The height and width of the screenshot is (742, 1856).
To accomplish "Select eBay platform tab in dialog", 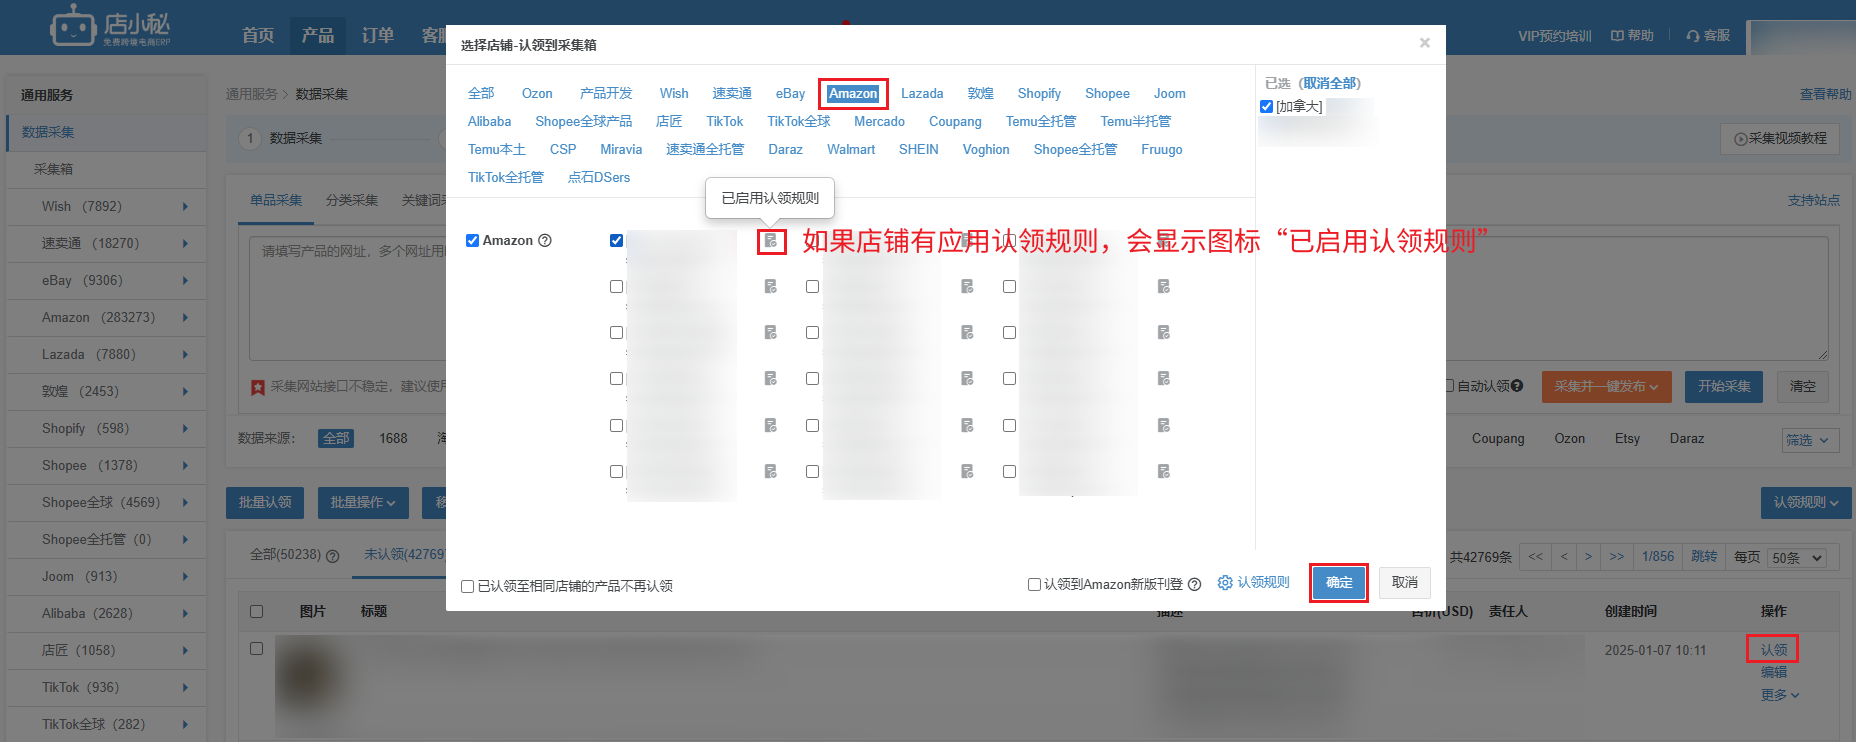I will (790, 93).
